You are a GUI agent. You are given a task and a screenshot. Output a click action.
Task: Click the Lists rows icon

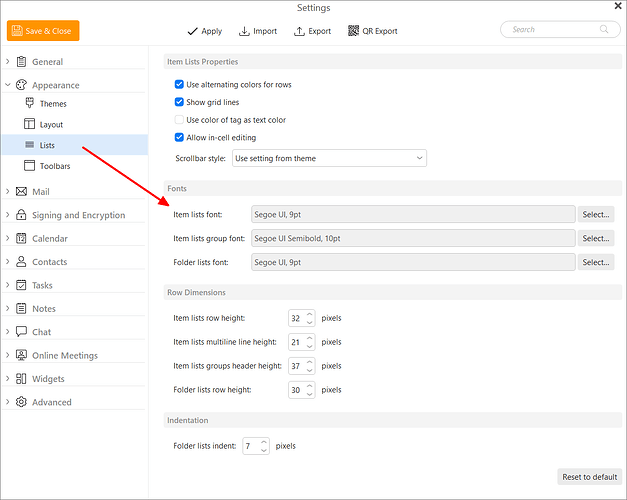click(30, 144)
